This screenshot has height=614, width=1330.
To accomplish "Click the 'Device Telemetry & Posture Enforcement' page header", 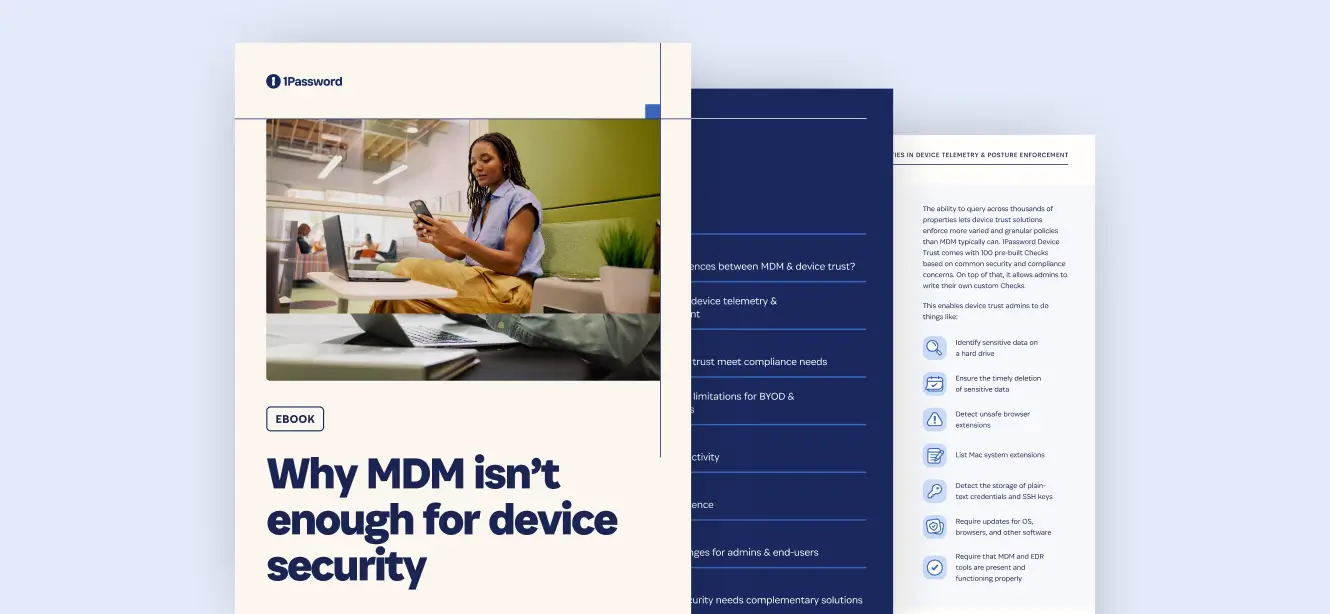I will [980, 156].
